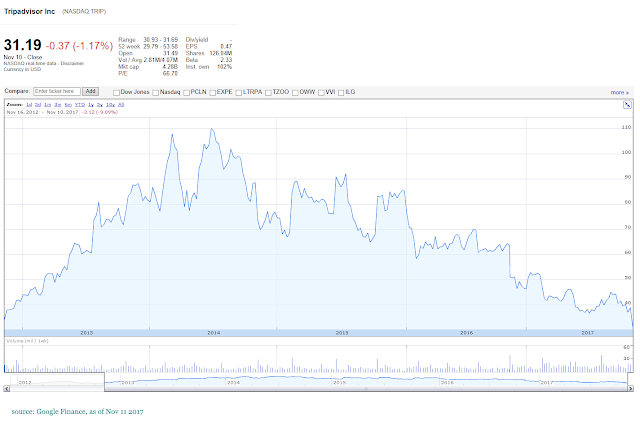
Task: Toggle the ILG checkbox
Action: 341,93
